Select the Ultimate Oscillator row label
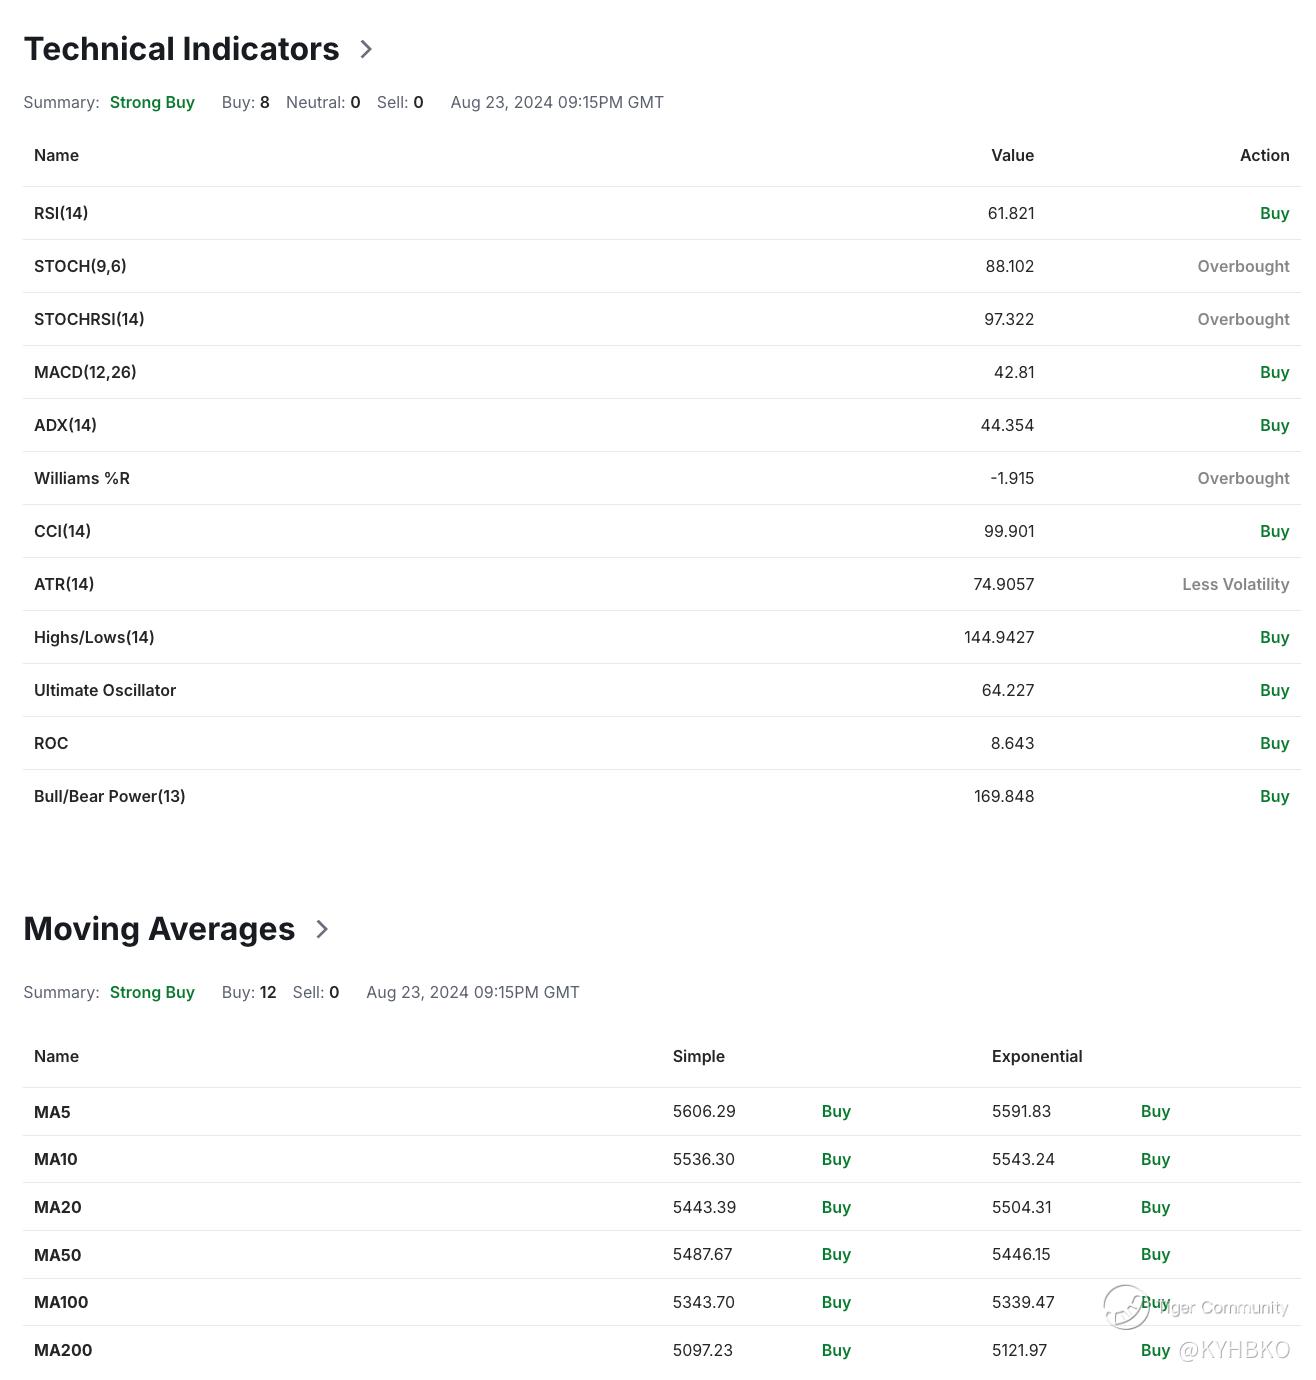1316x1380 pixels. (105, 690)
